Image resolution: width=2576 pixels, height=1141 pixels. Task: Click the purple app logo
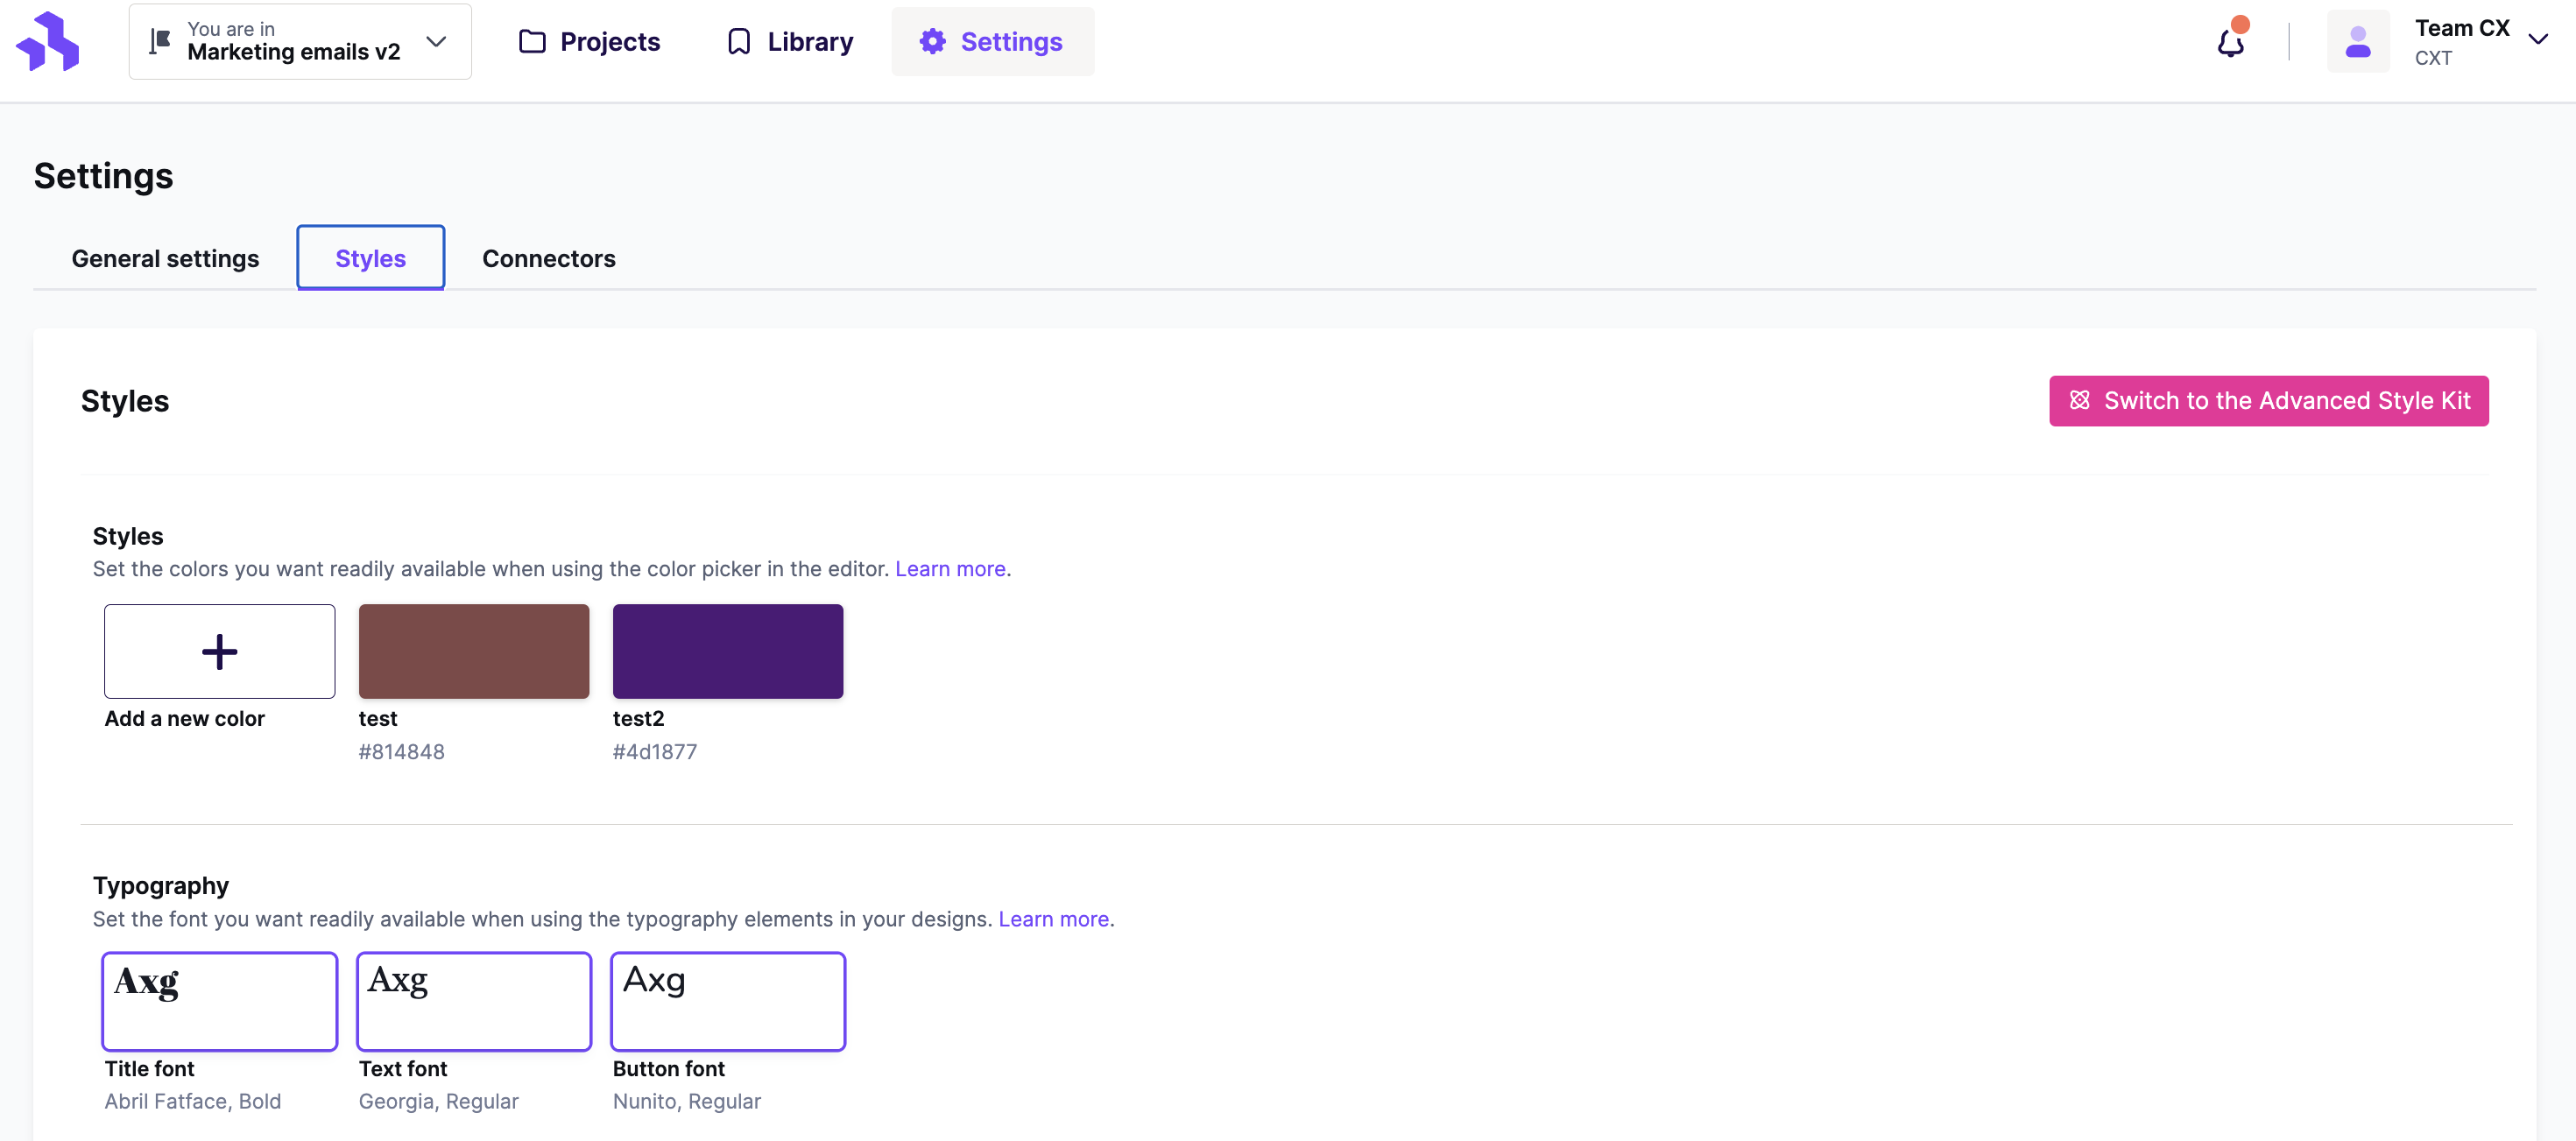[x=48, y=41]
